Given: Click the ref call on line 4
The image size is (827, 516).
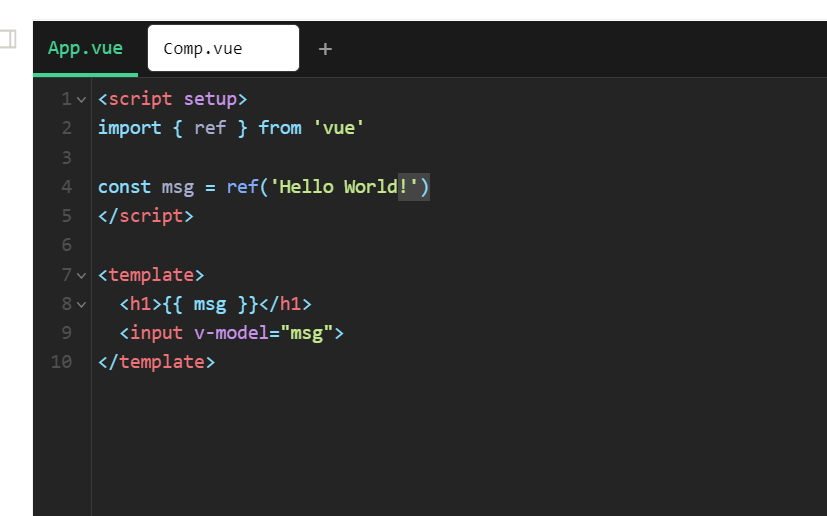Looking at the screenshot, I should click(x=242, y=187).
